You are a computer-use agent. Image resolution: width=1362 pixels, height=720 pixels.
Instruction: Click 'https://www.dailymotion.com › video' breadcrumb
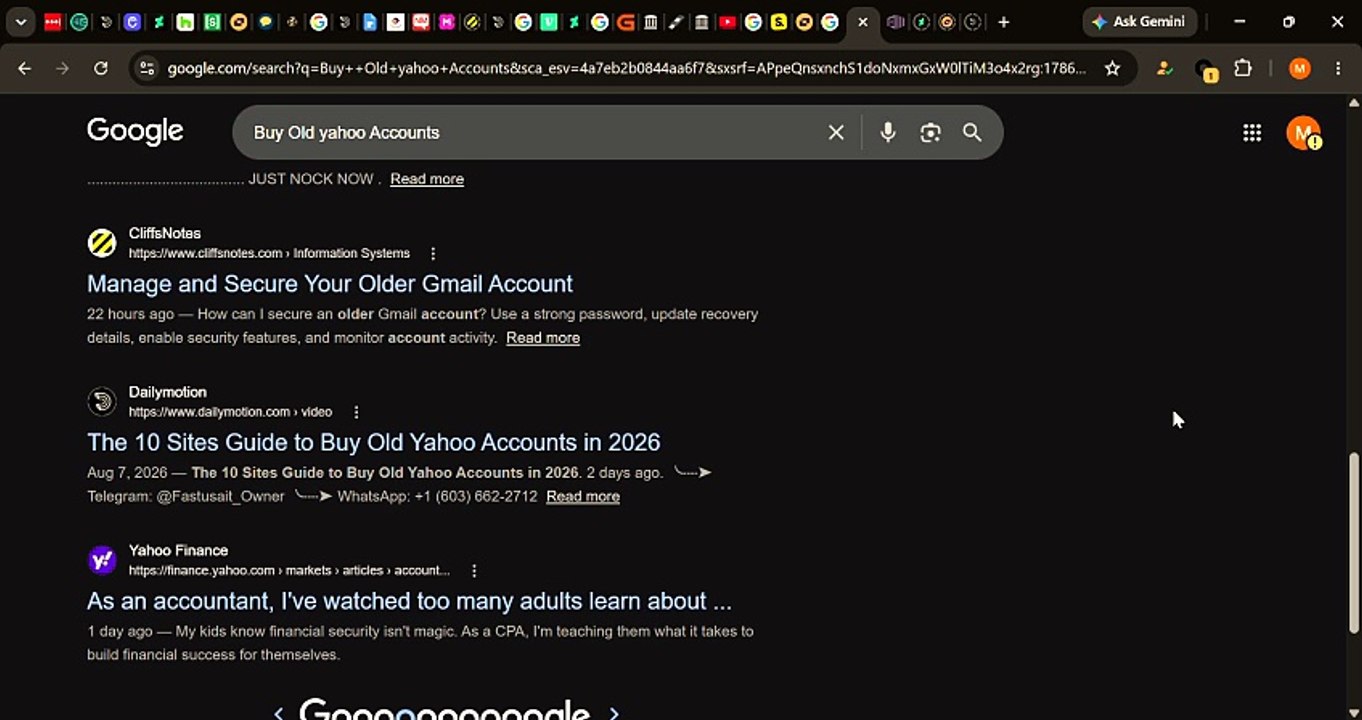[230, 412]
